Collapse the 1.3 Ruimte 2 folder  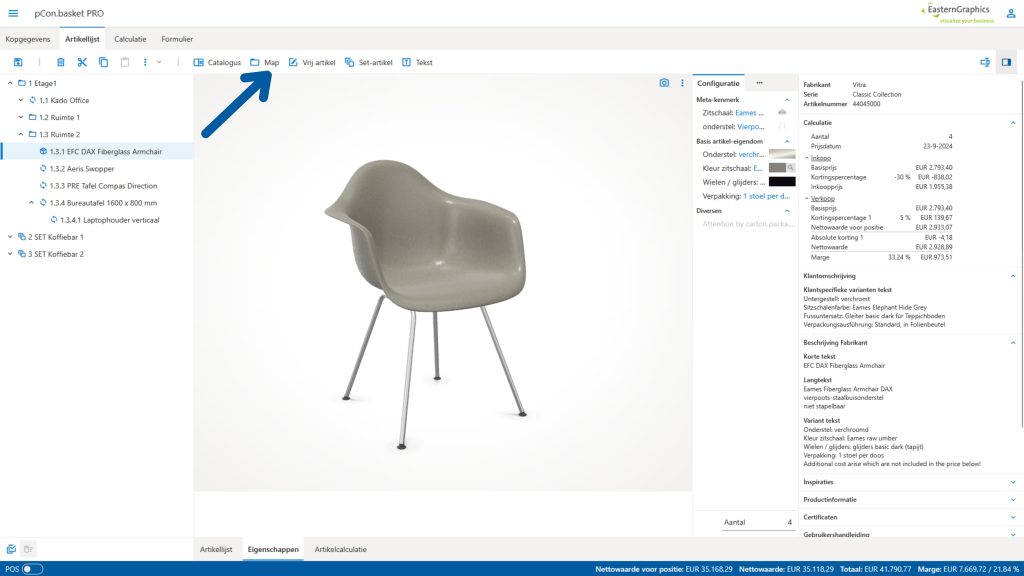coord(21,134)
